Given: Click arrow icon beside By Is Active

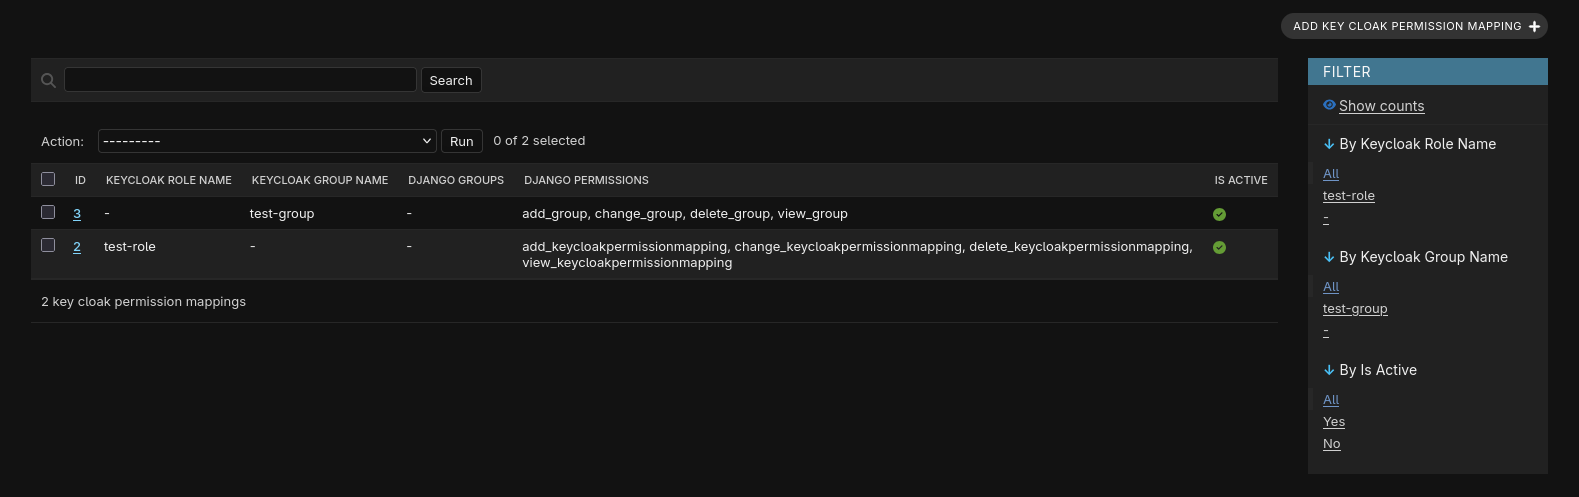Looking at the screenshot, I should 1329,370.
